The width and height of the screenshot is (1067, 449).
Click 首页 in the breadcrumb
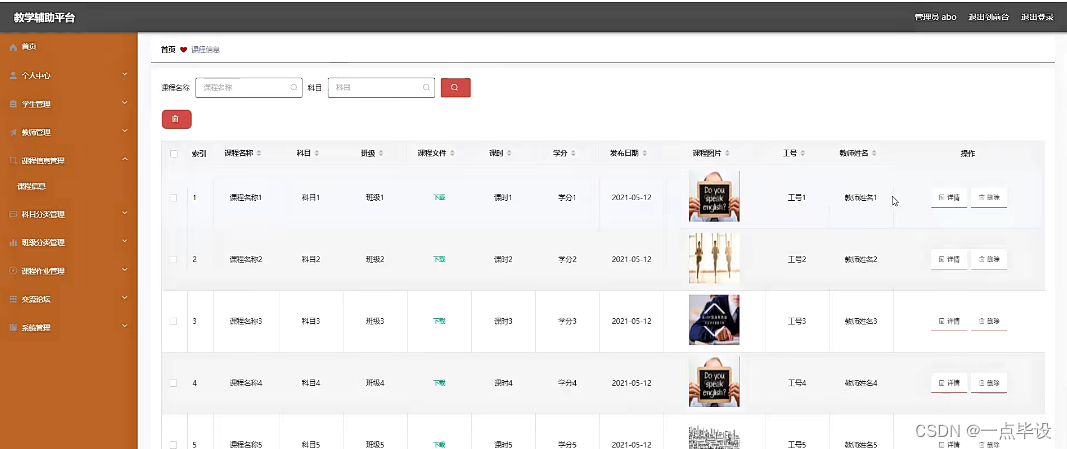tap(168, 50)
